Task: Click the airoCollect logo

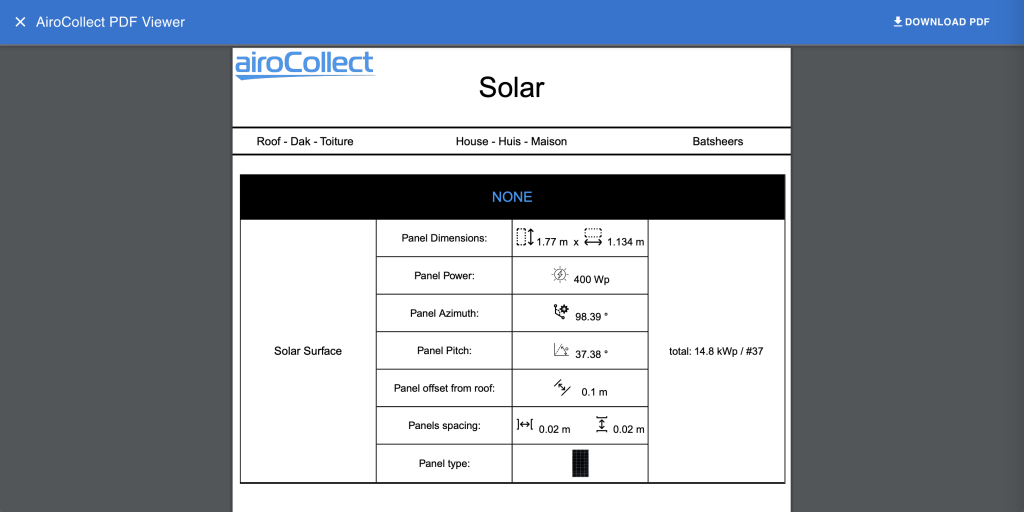Action: pyautogui.click(x=304, y=64)
